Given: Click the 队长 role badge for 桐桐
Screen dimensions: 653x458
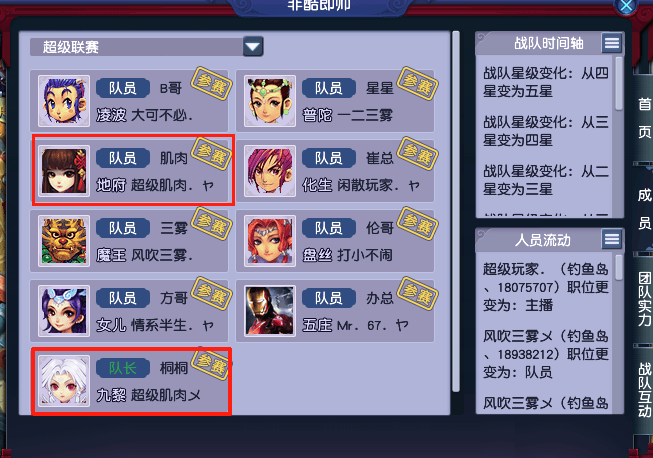Looking at the screenshot, I should tap(123, 368).
